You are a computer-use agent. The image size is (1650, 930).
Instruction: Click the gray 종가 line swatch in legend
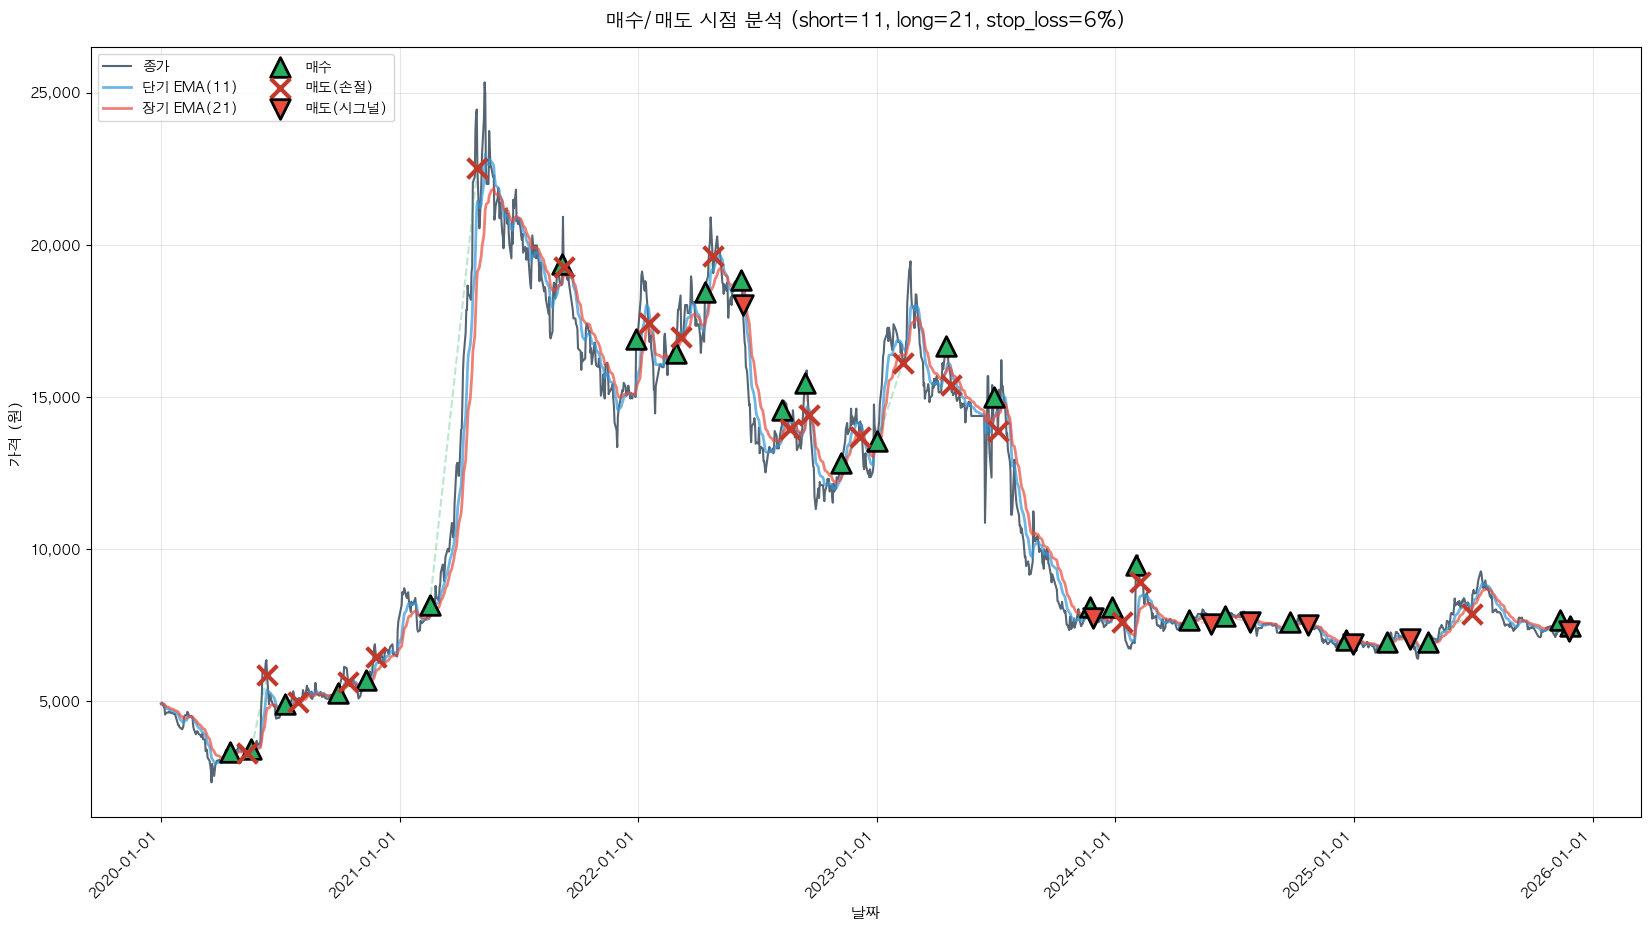click(x=118, y=67)
